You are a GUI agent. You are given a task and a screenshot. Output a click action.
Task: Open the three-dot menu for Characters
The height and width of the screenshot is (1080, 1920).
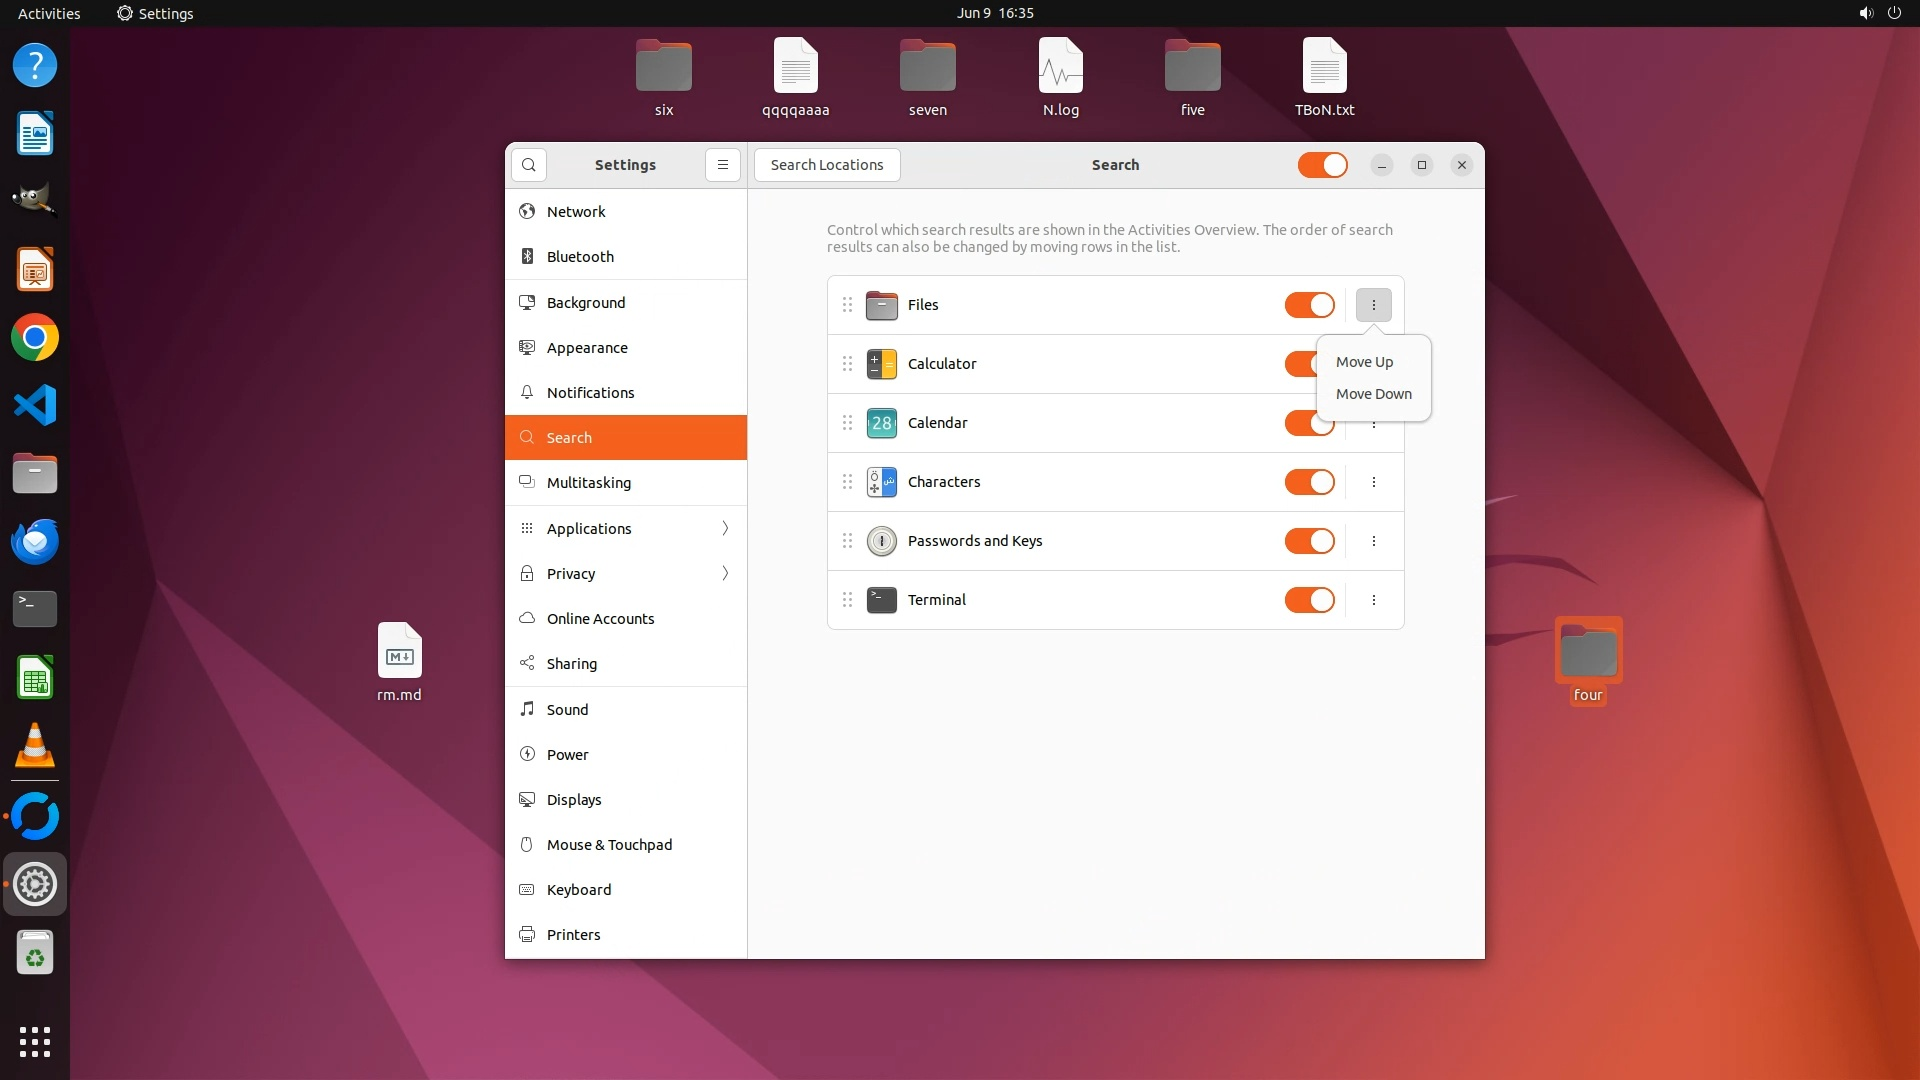1373,482
